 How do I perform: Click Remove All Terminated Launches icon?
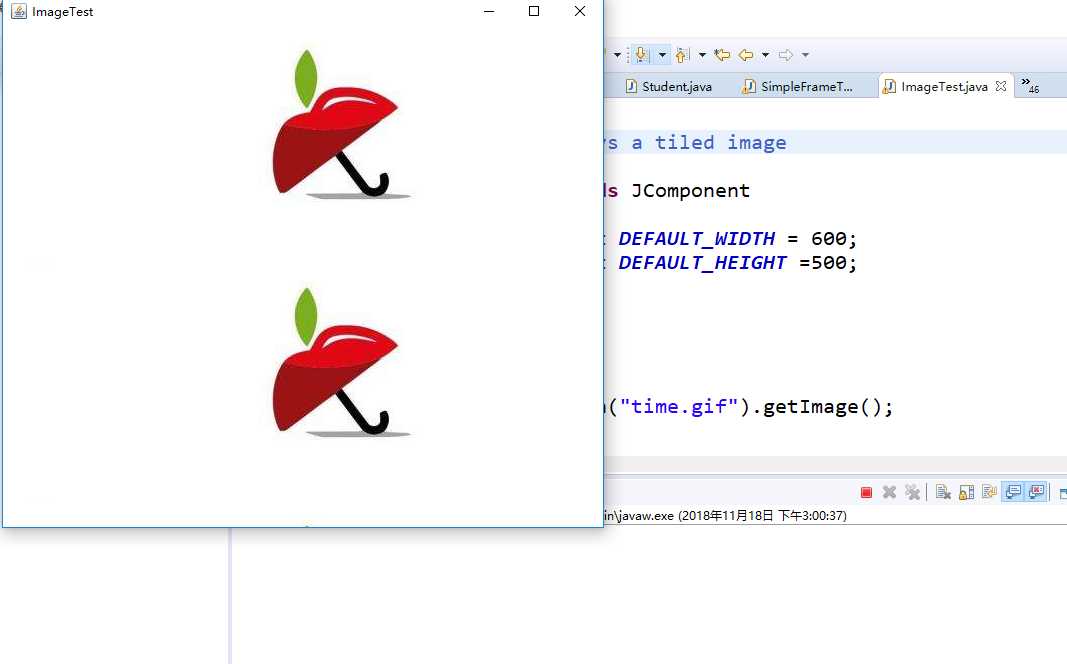pos(912,492)
